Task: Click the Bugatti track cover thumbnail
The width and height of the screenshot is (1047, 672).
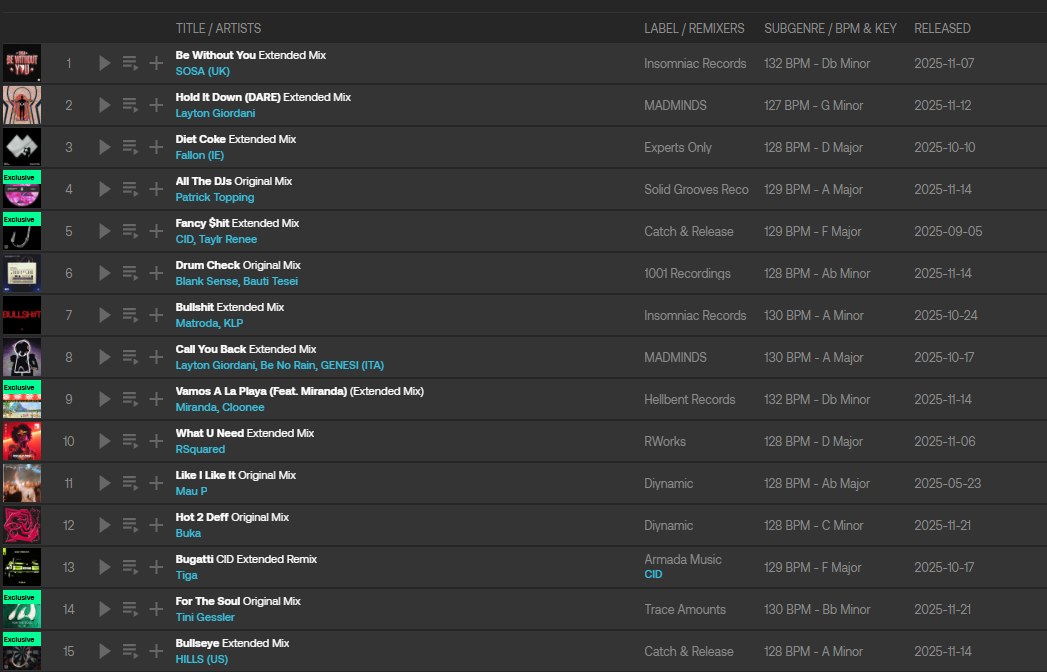Action: [22, 567]
